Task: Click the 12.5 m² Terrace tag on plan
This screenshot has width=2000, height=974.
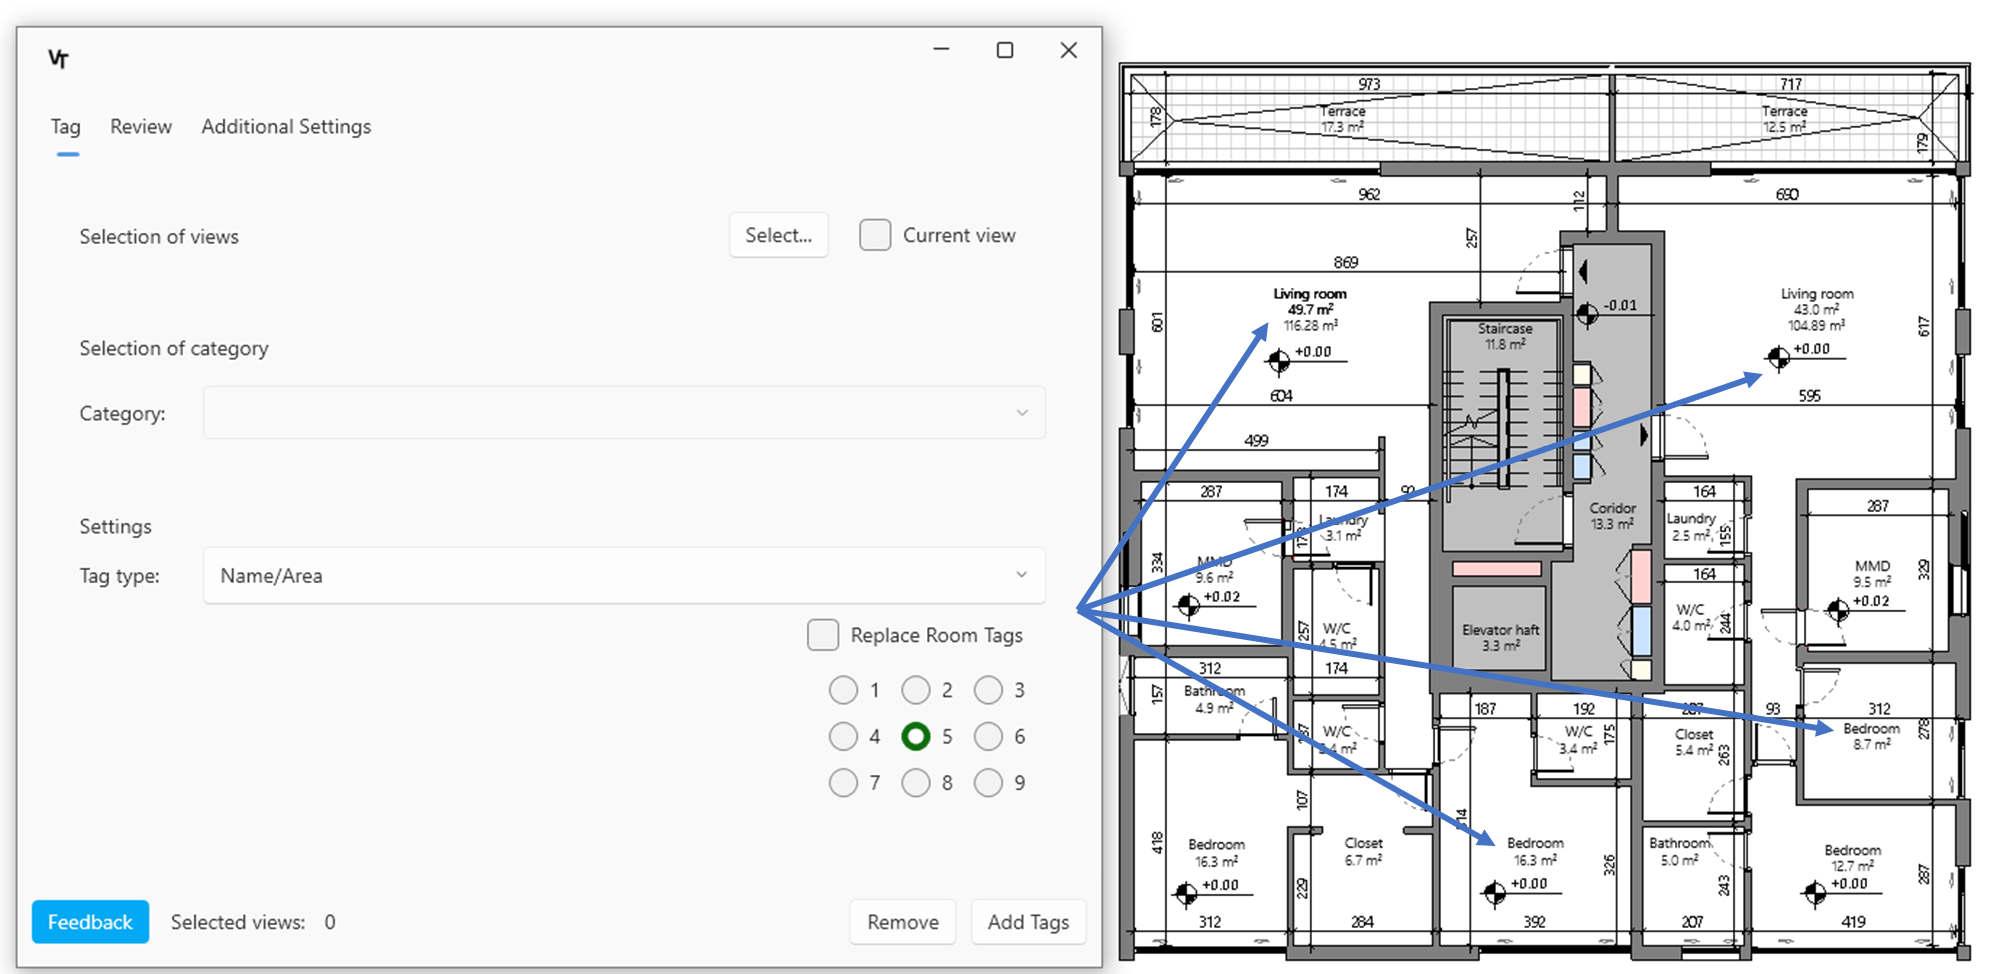Action: tap(1784, 119)
